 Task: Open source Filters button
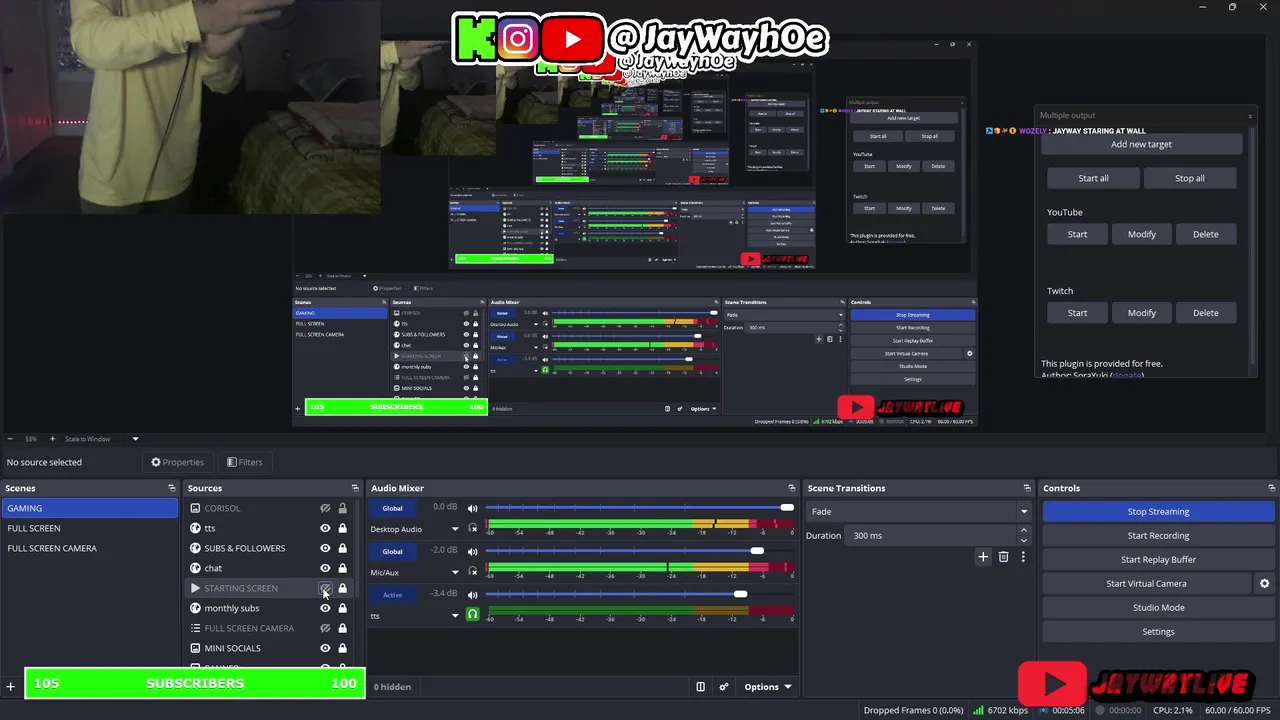tap(244, 462)
